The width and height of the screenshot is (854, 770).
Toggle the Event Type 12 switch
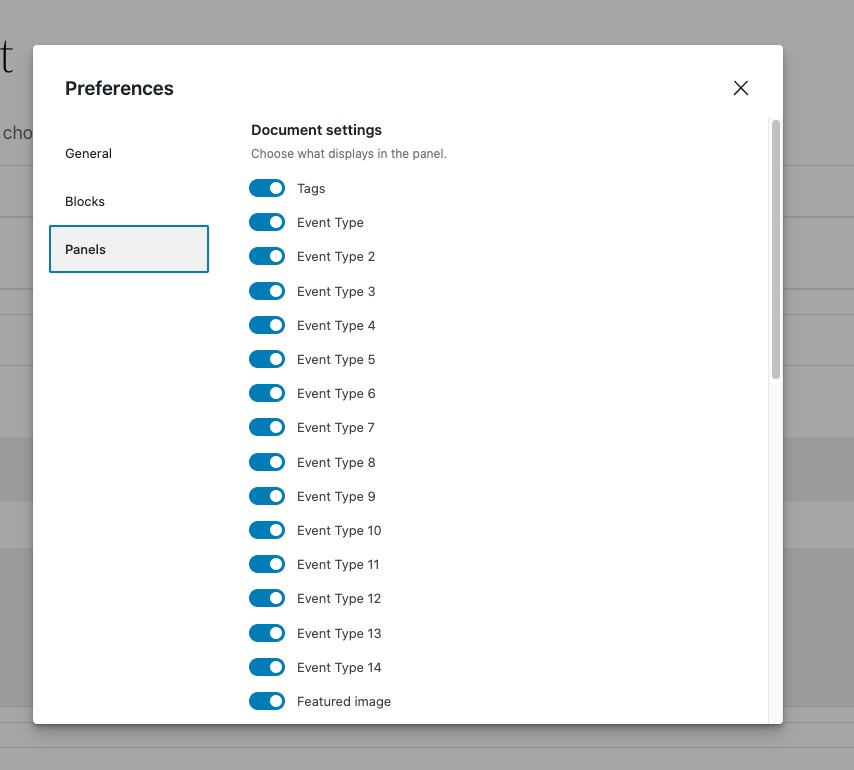[x=267, y=598]
